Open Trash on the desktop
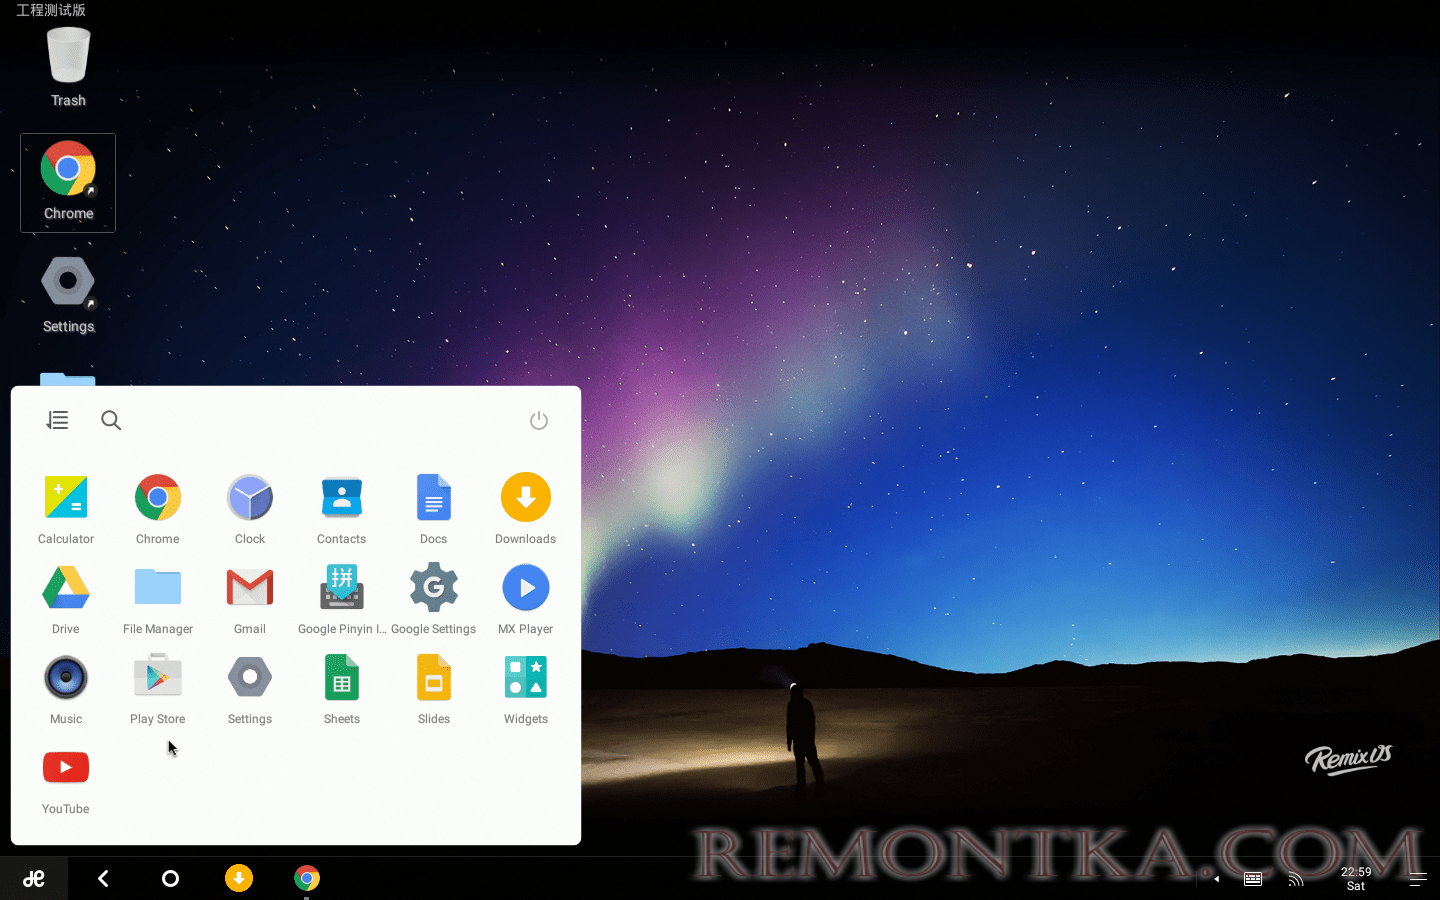The height and width of the screenshot is (900, 1440). (68, 67)
